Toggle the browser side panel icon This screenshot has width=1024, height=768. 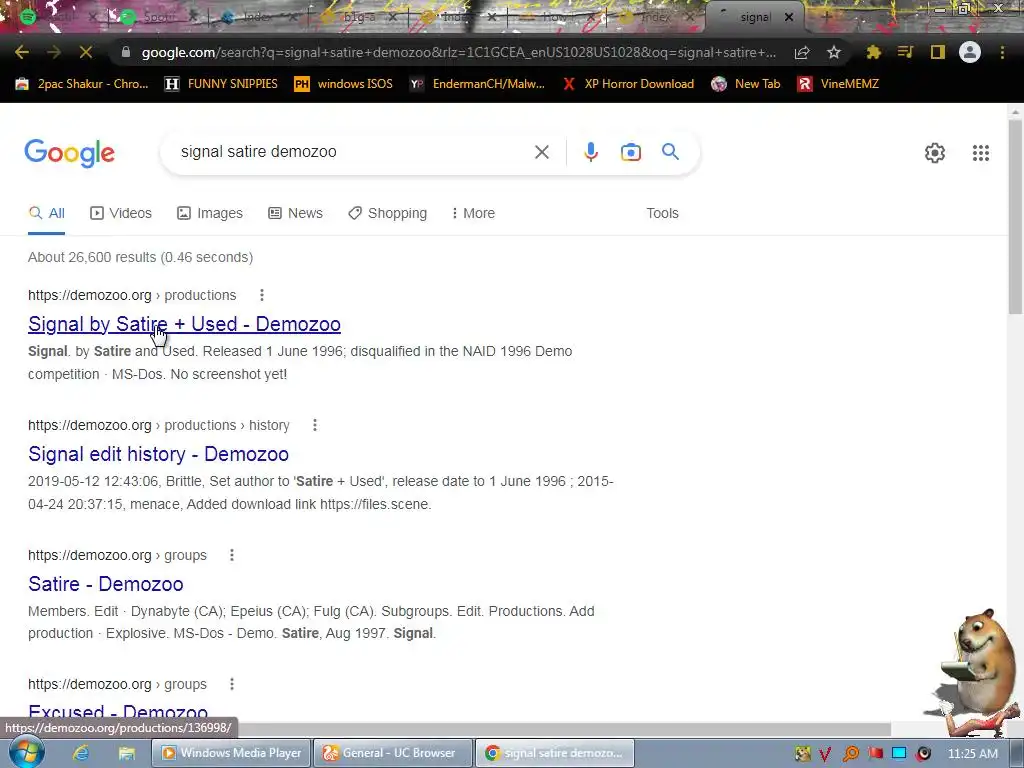coord(938,52)
